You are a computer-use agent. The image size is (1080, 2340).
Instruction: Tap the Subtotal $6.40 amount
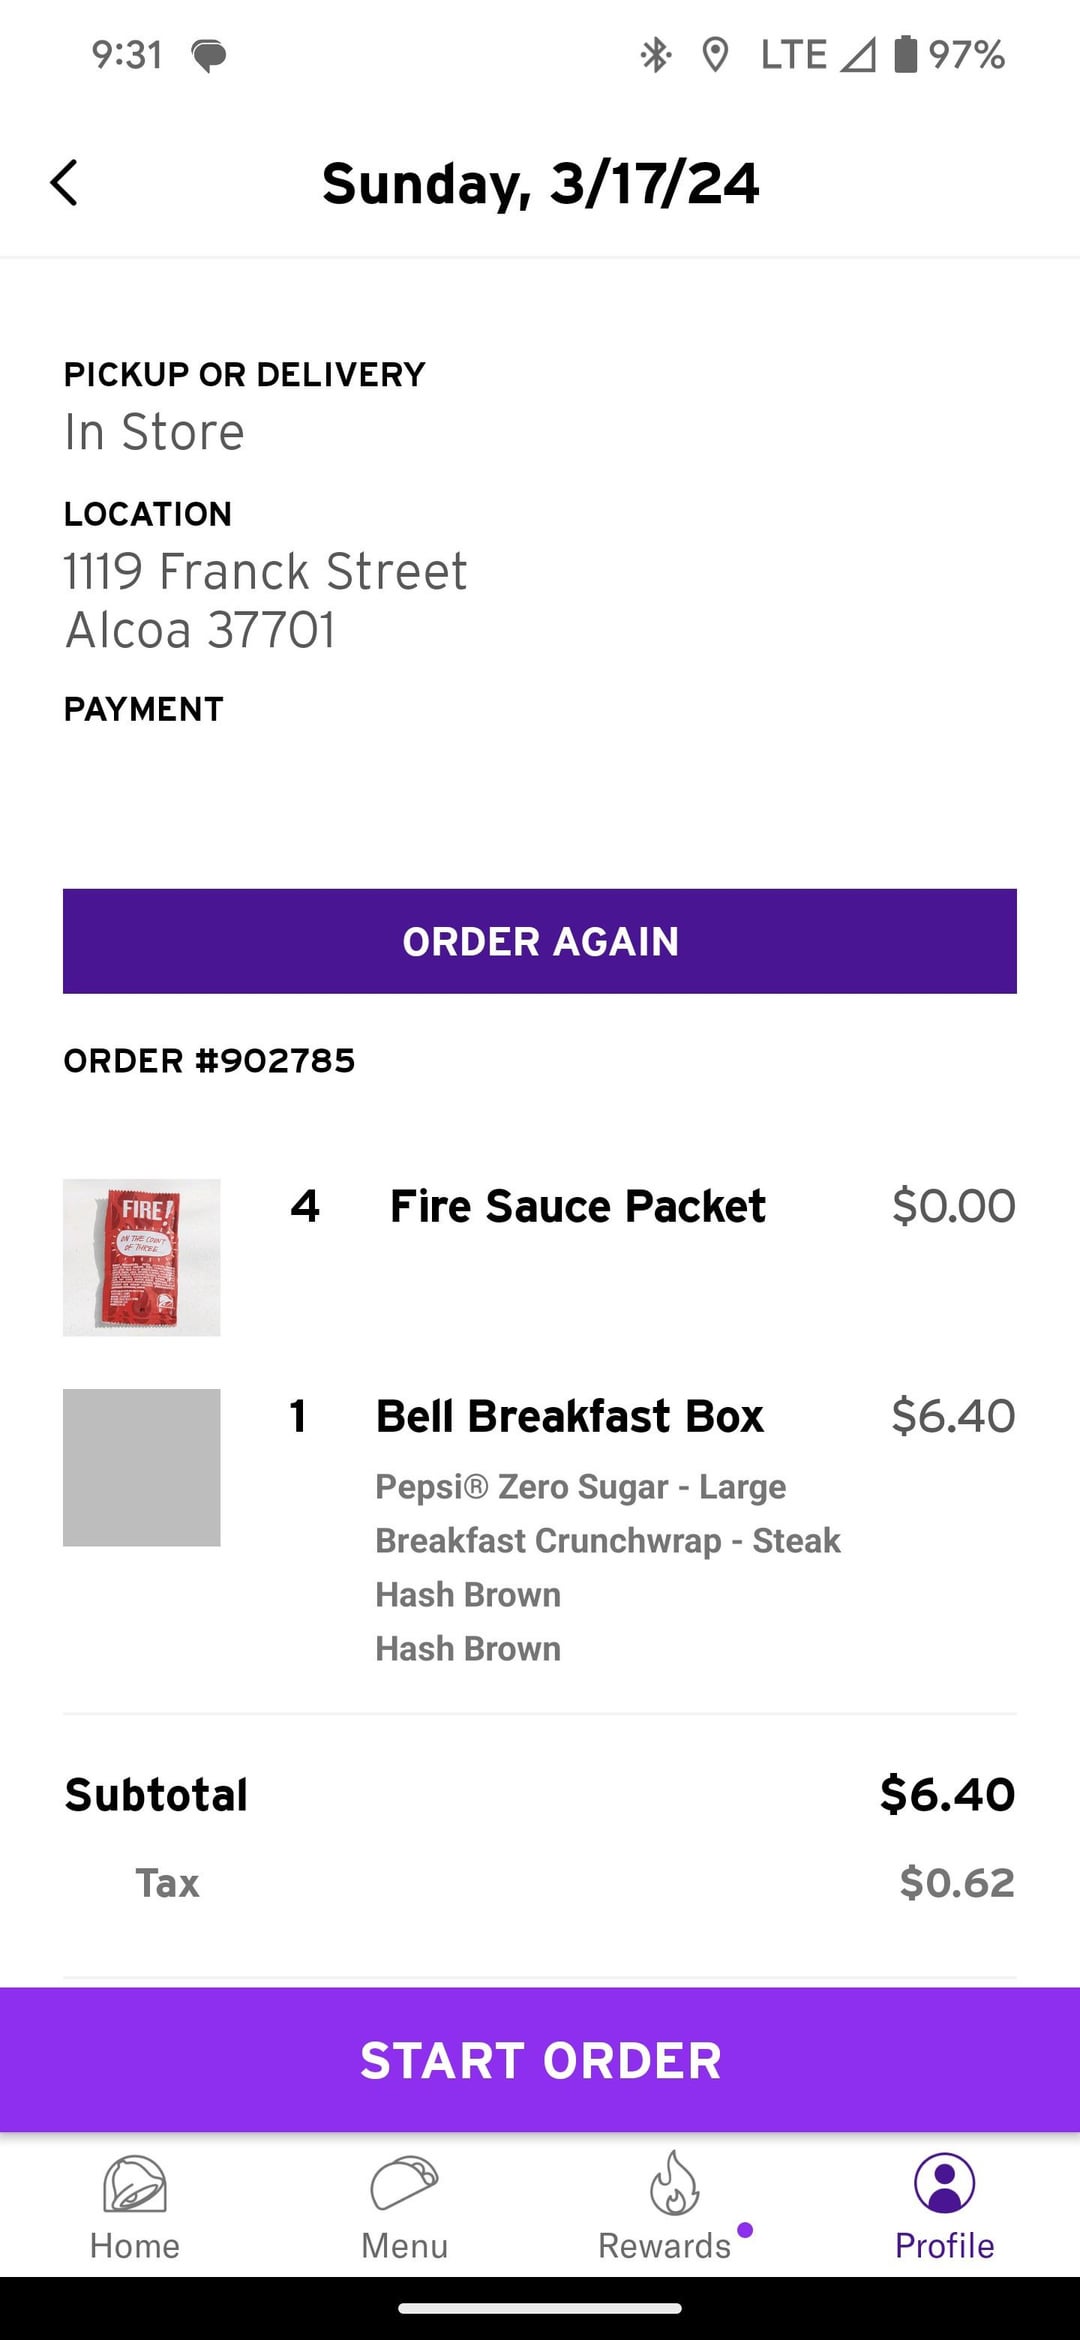(x=947, y=1795)
